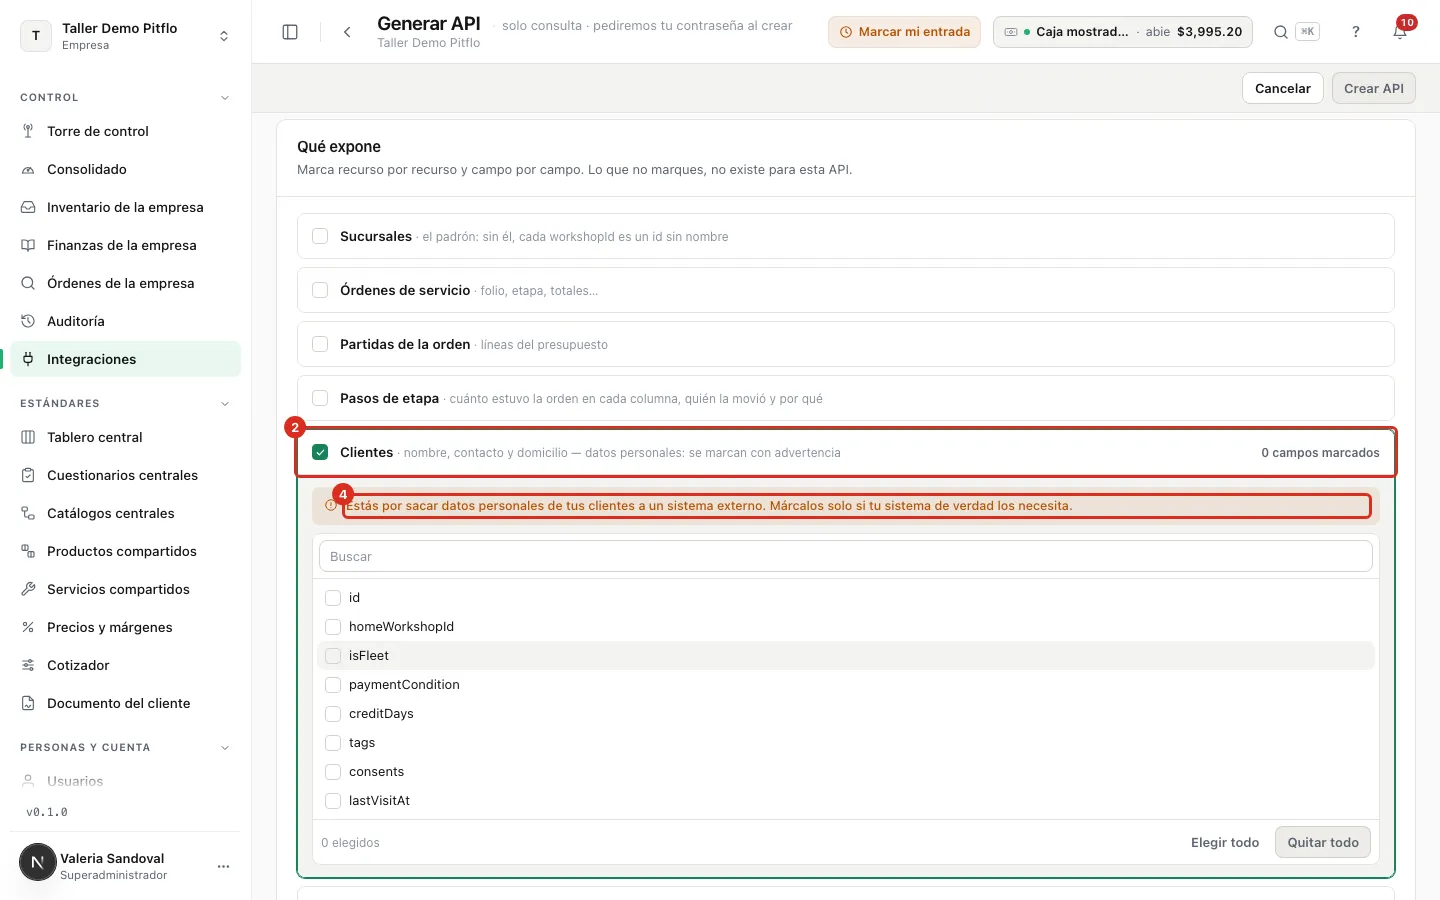The height and width of the screenshot is (900, 1440).
Task: Navigate to Documento del cliente
Action: [126, 703]
